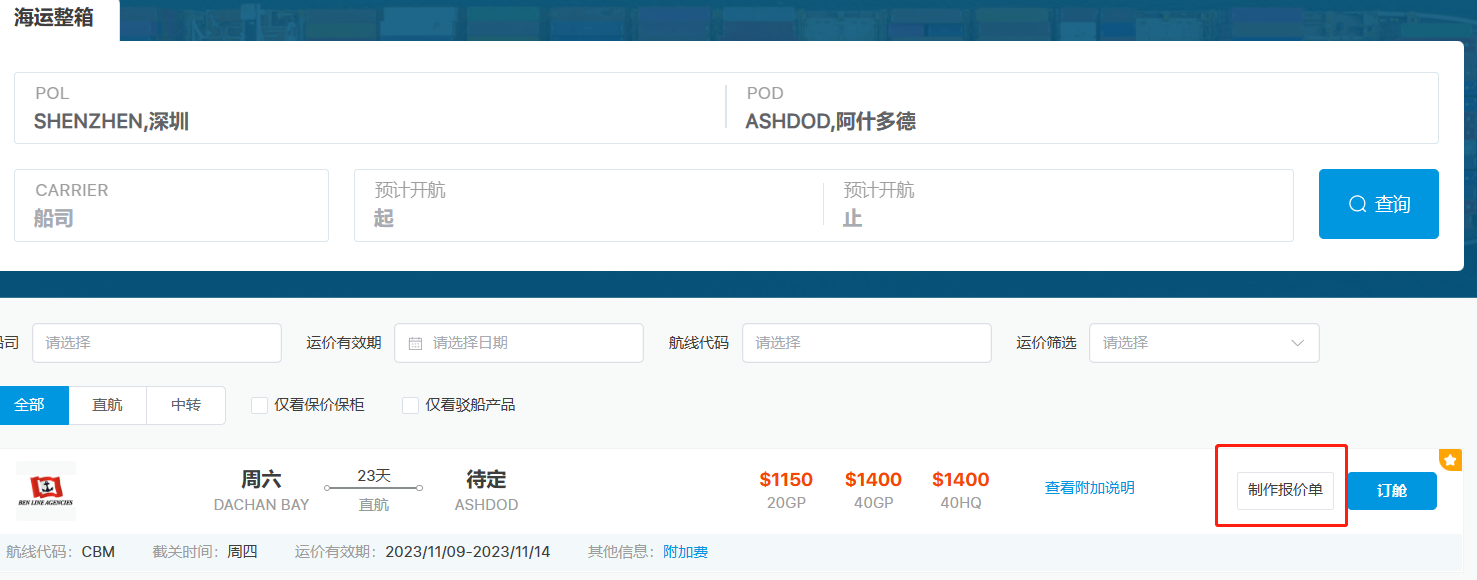Click the CARRIER 船司 input field
The height and width of the screenshot is (580, 1477).
tap(171, 205)
